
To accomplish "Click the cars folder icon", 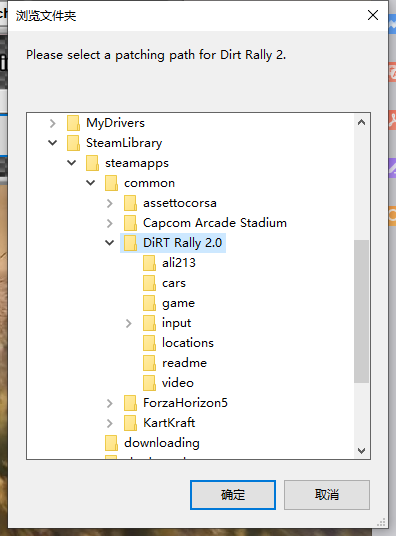I will pyautogui.click(x=149, y=283).
